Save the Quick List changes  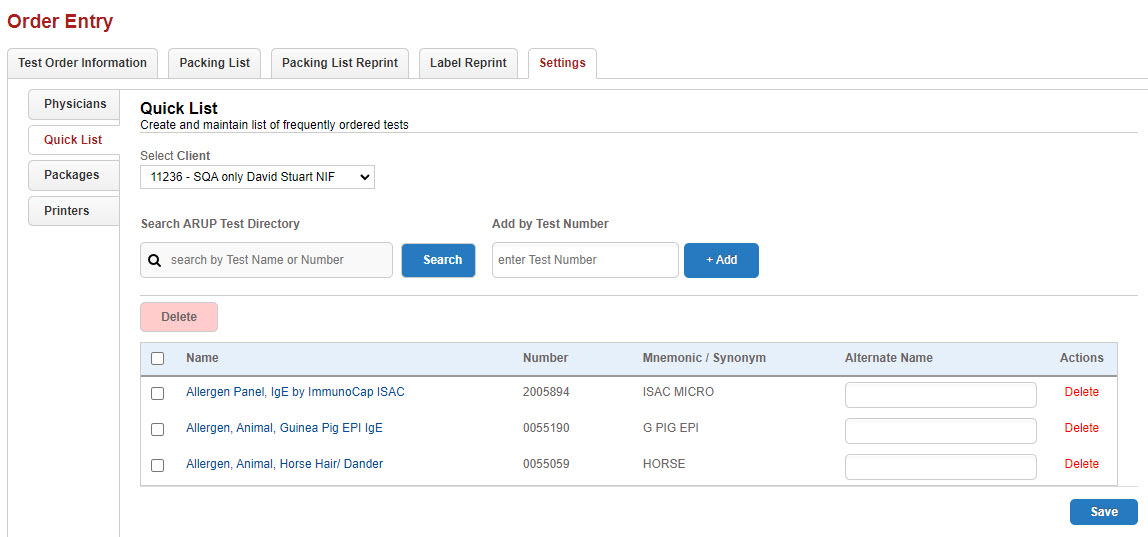pyautogui.click(x=1103, y=512)
